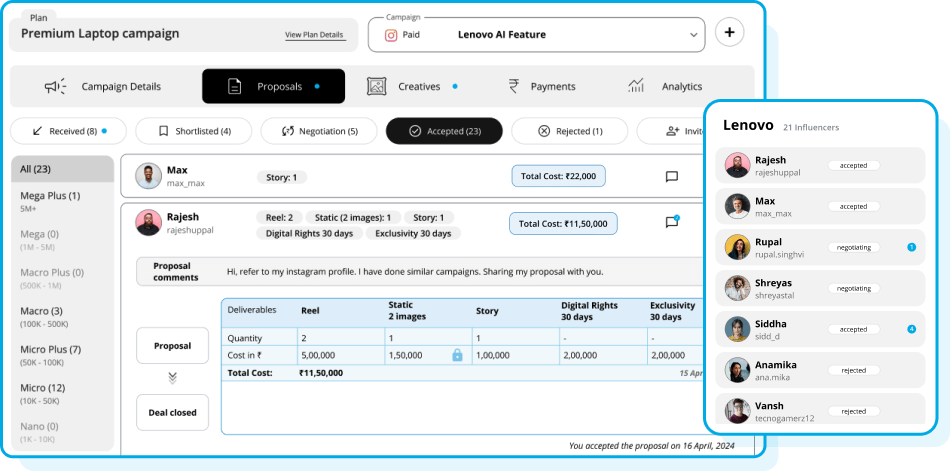Click Siddha's notification badge showing 4

point(912,329)
